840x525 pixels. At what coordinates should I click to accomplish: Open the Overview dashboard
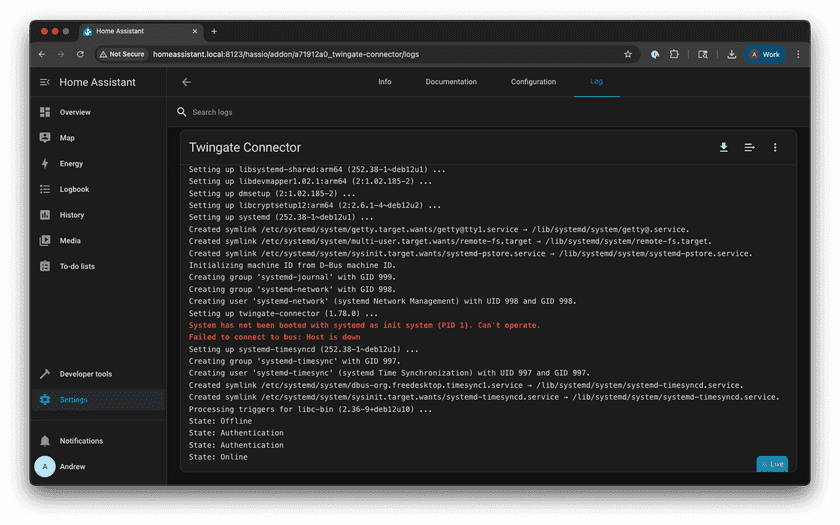[x=75, y=112]
